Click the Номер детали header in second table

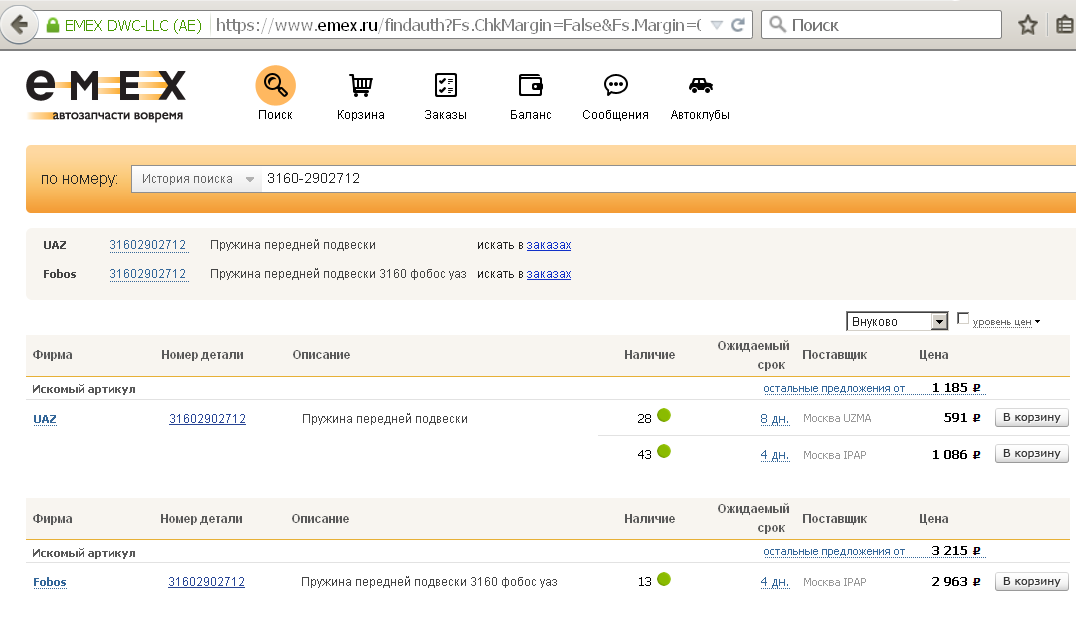pyautogui.click(x=201, y=519)
